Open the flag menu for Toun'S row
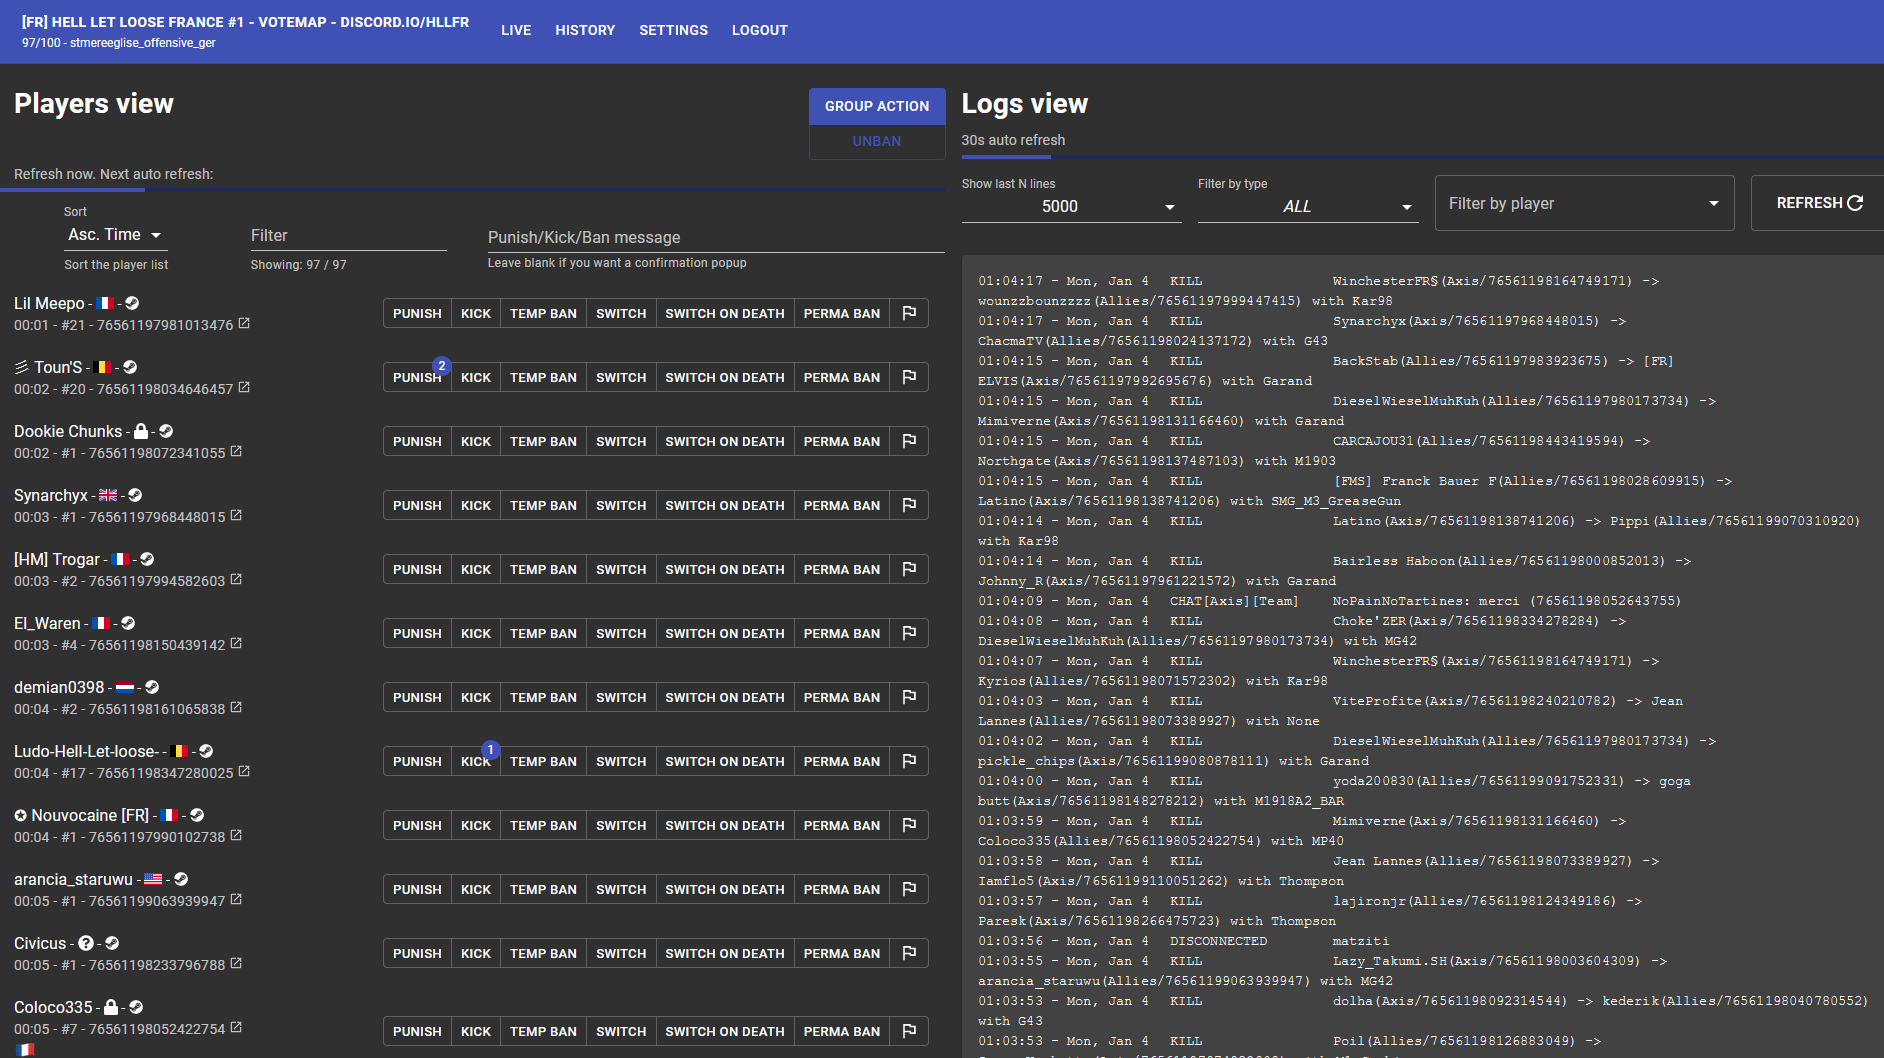 pos(909,377)
